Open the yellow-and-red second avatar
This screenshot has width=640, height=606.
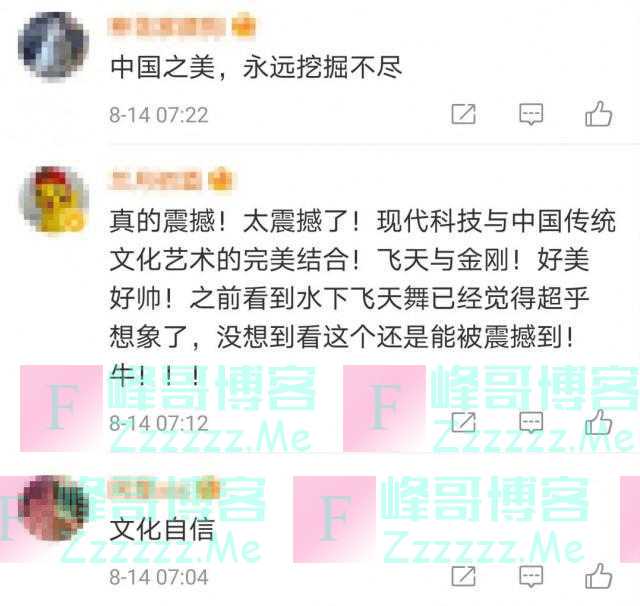53,199
